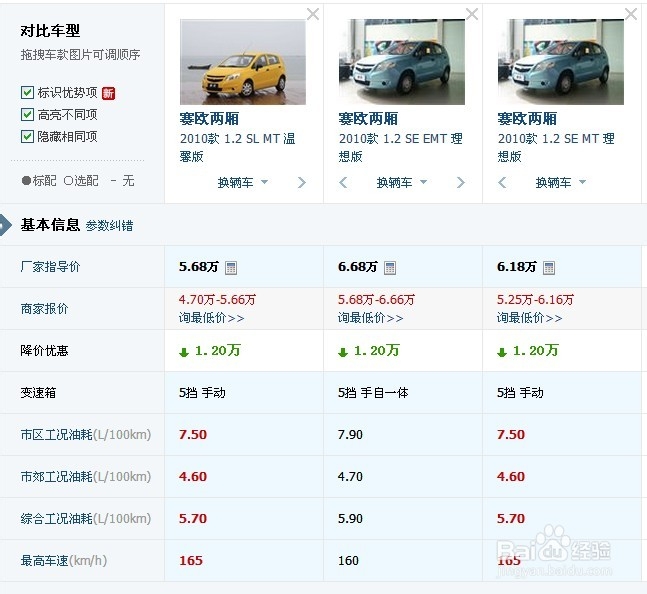Click the 市郊工况油耗 row label
This screenshot has width=647, height=594.
pos(86,476)
